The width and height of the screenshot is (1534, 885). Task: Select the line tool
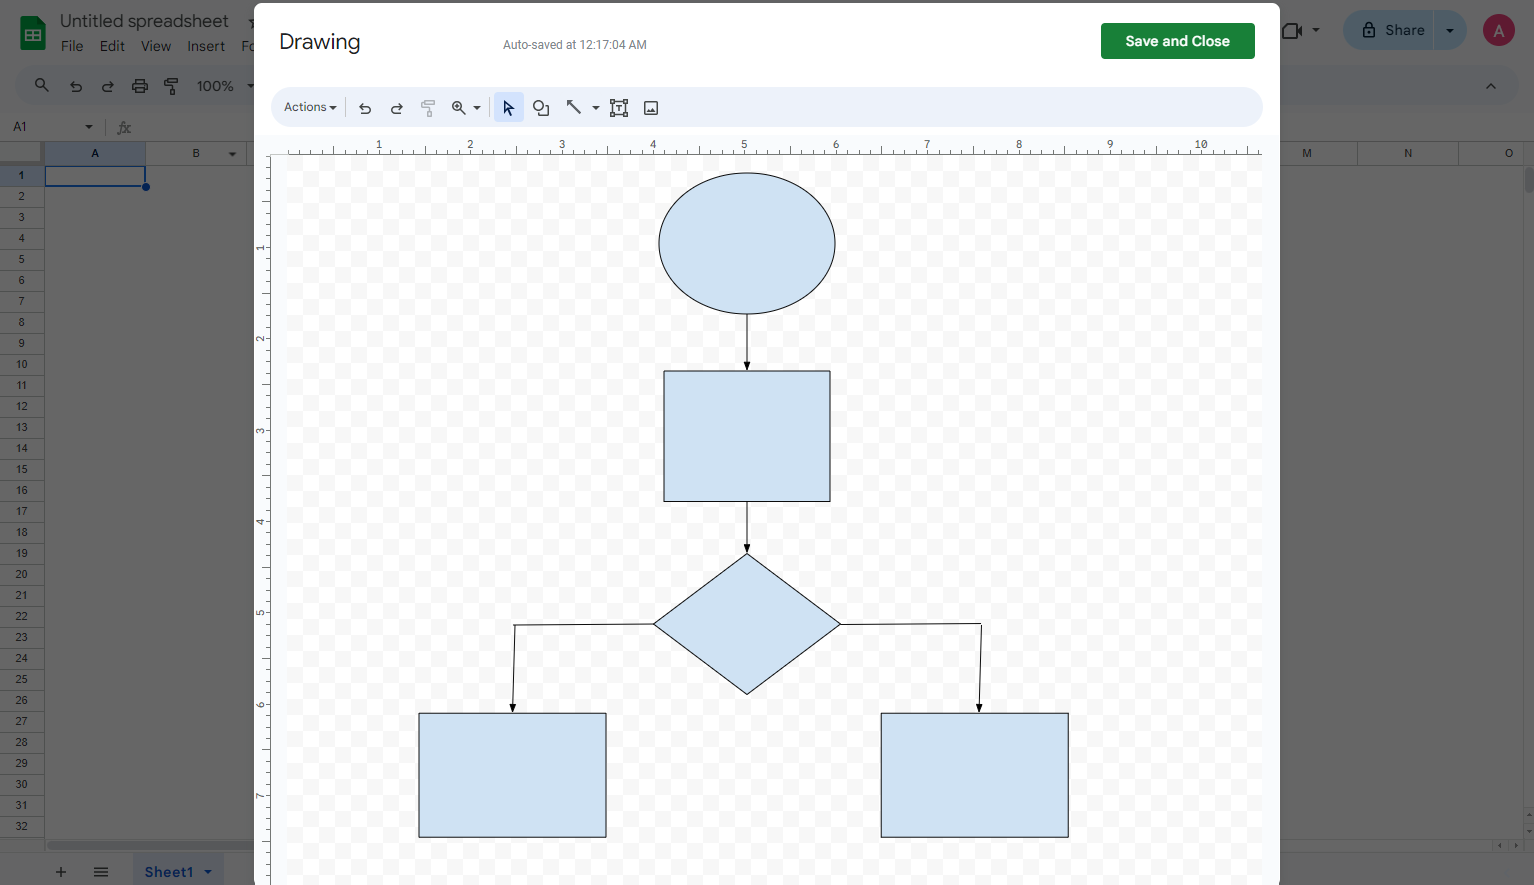click(x=574, y=107)
